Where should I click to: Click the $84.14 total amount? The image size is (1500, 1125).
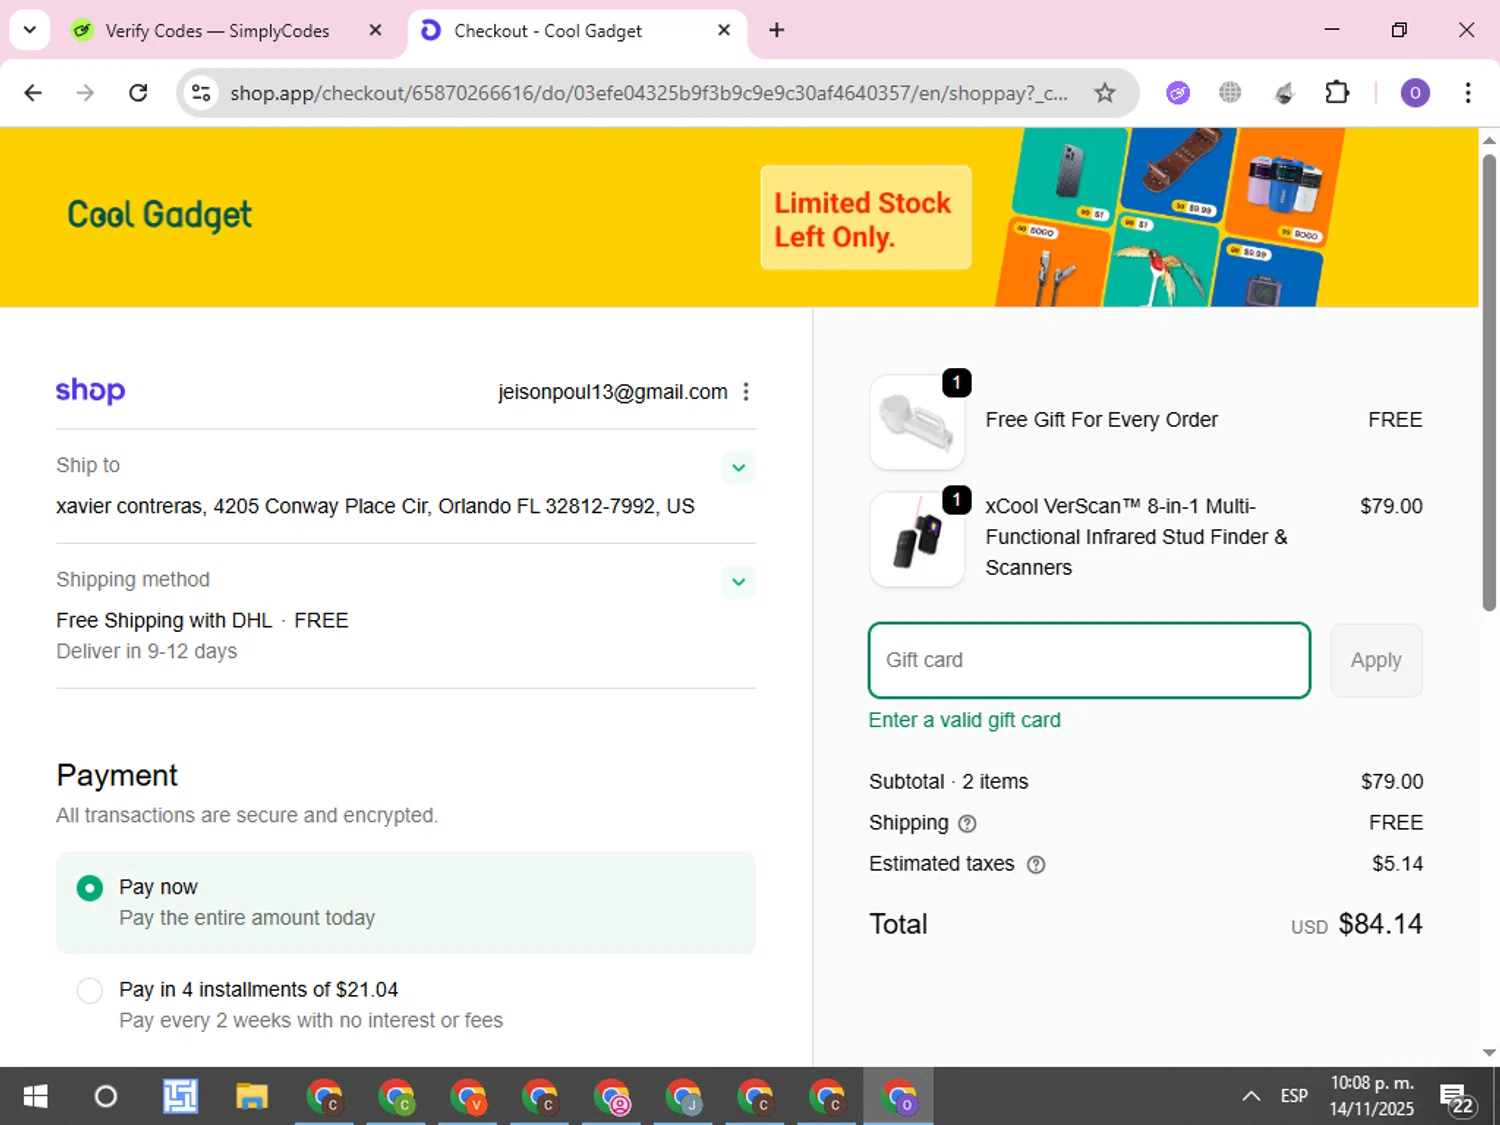point(1380,924)
